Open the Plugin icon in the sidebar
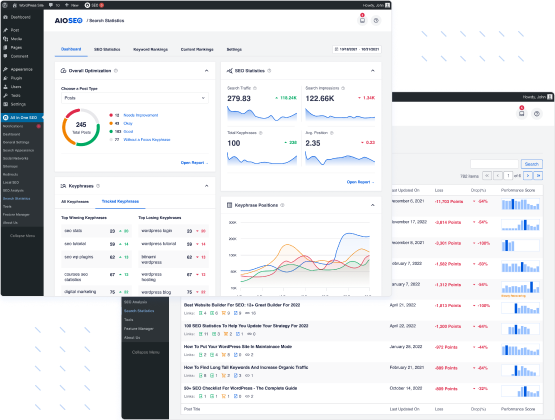555x420 pixels. coord(5,78)
